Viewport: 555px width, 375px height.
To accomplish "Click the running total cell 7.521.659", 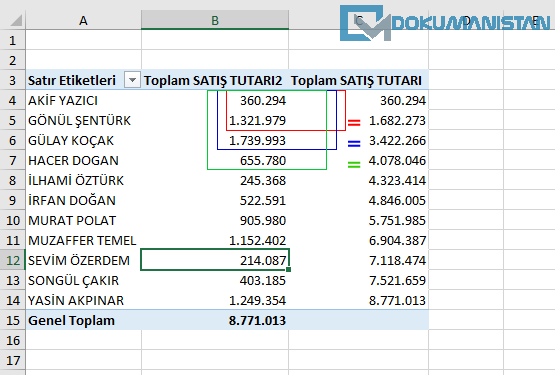I will [358, 280].
